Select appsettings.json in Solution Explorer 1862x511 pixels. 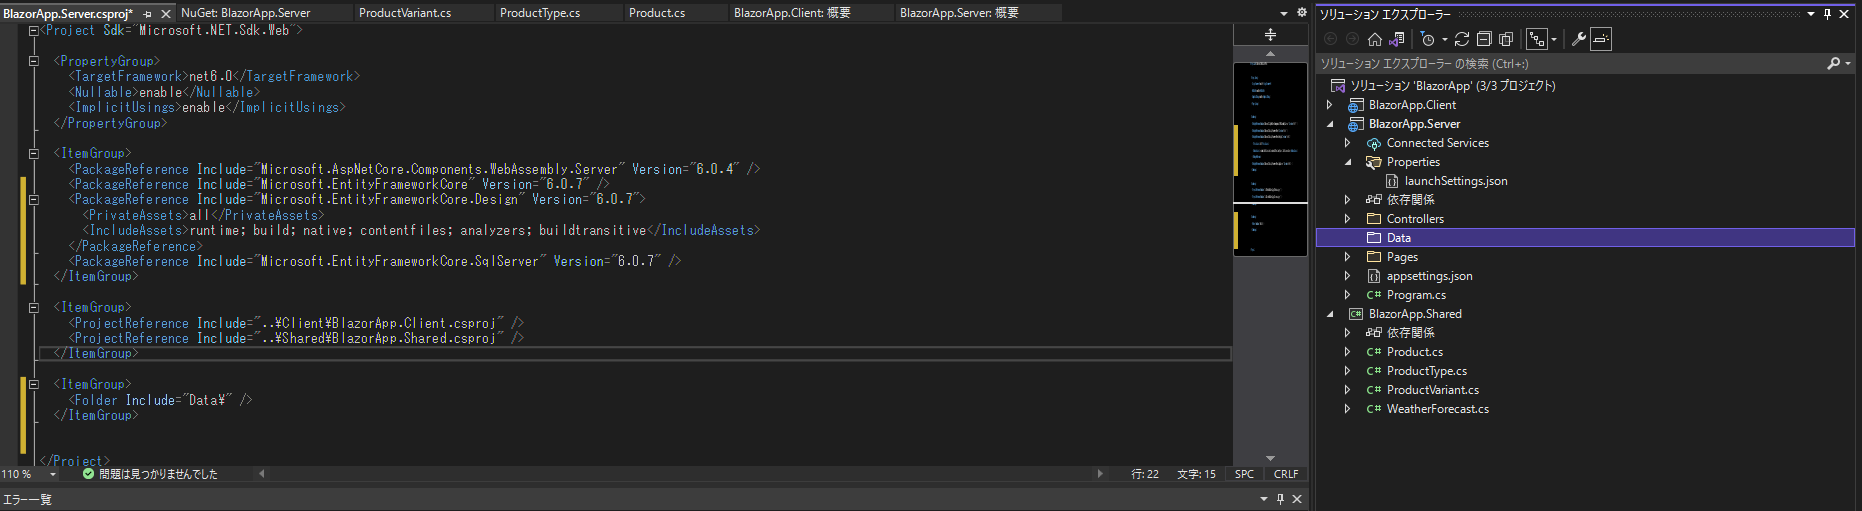tap(1429, 276)
